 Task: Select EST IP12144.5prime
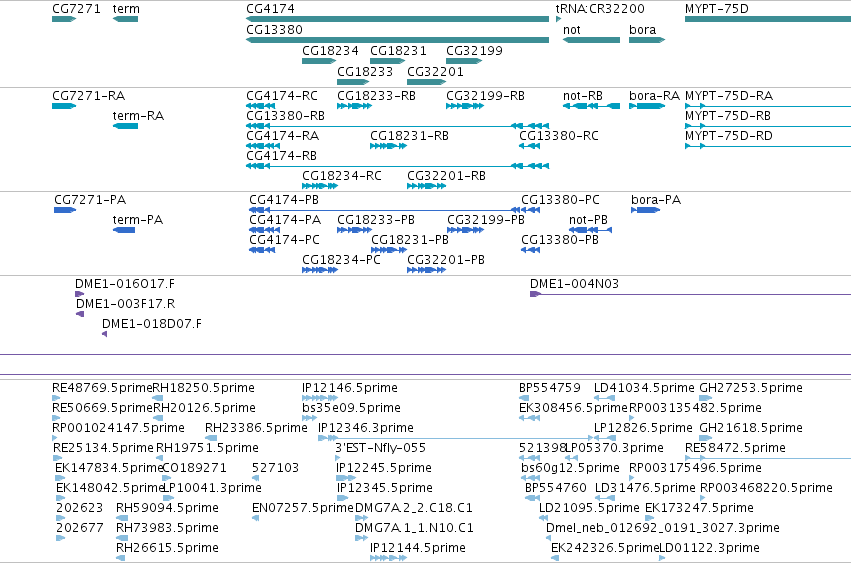tap(388, 558)
